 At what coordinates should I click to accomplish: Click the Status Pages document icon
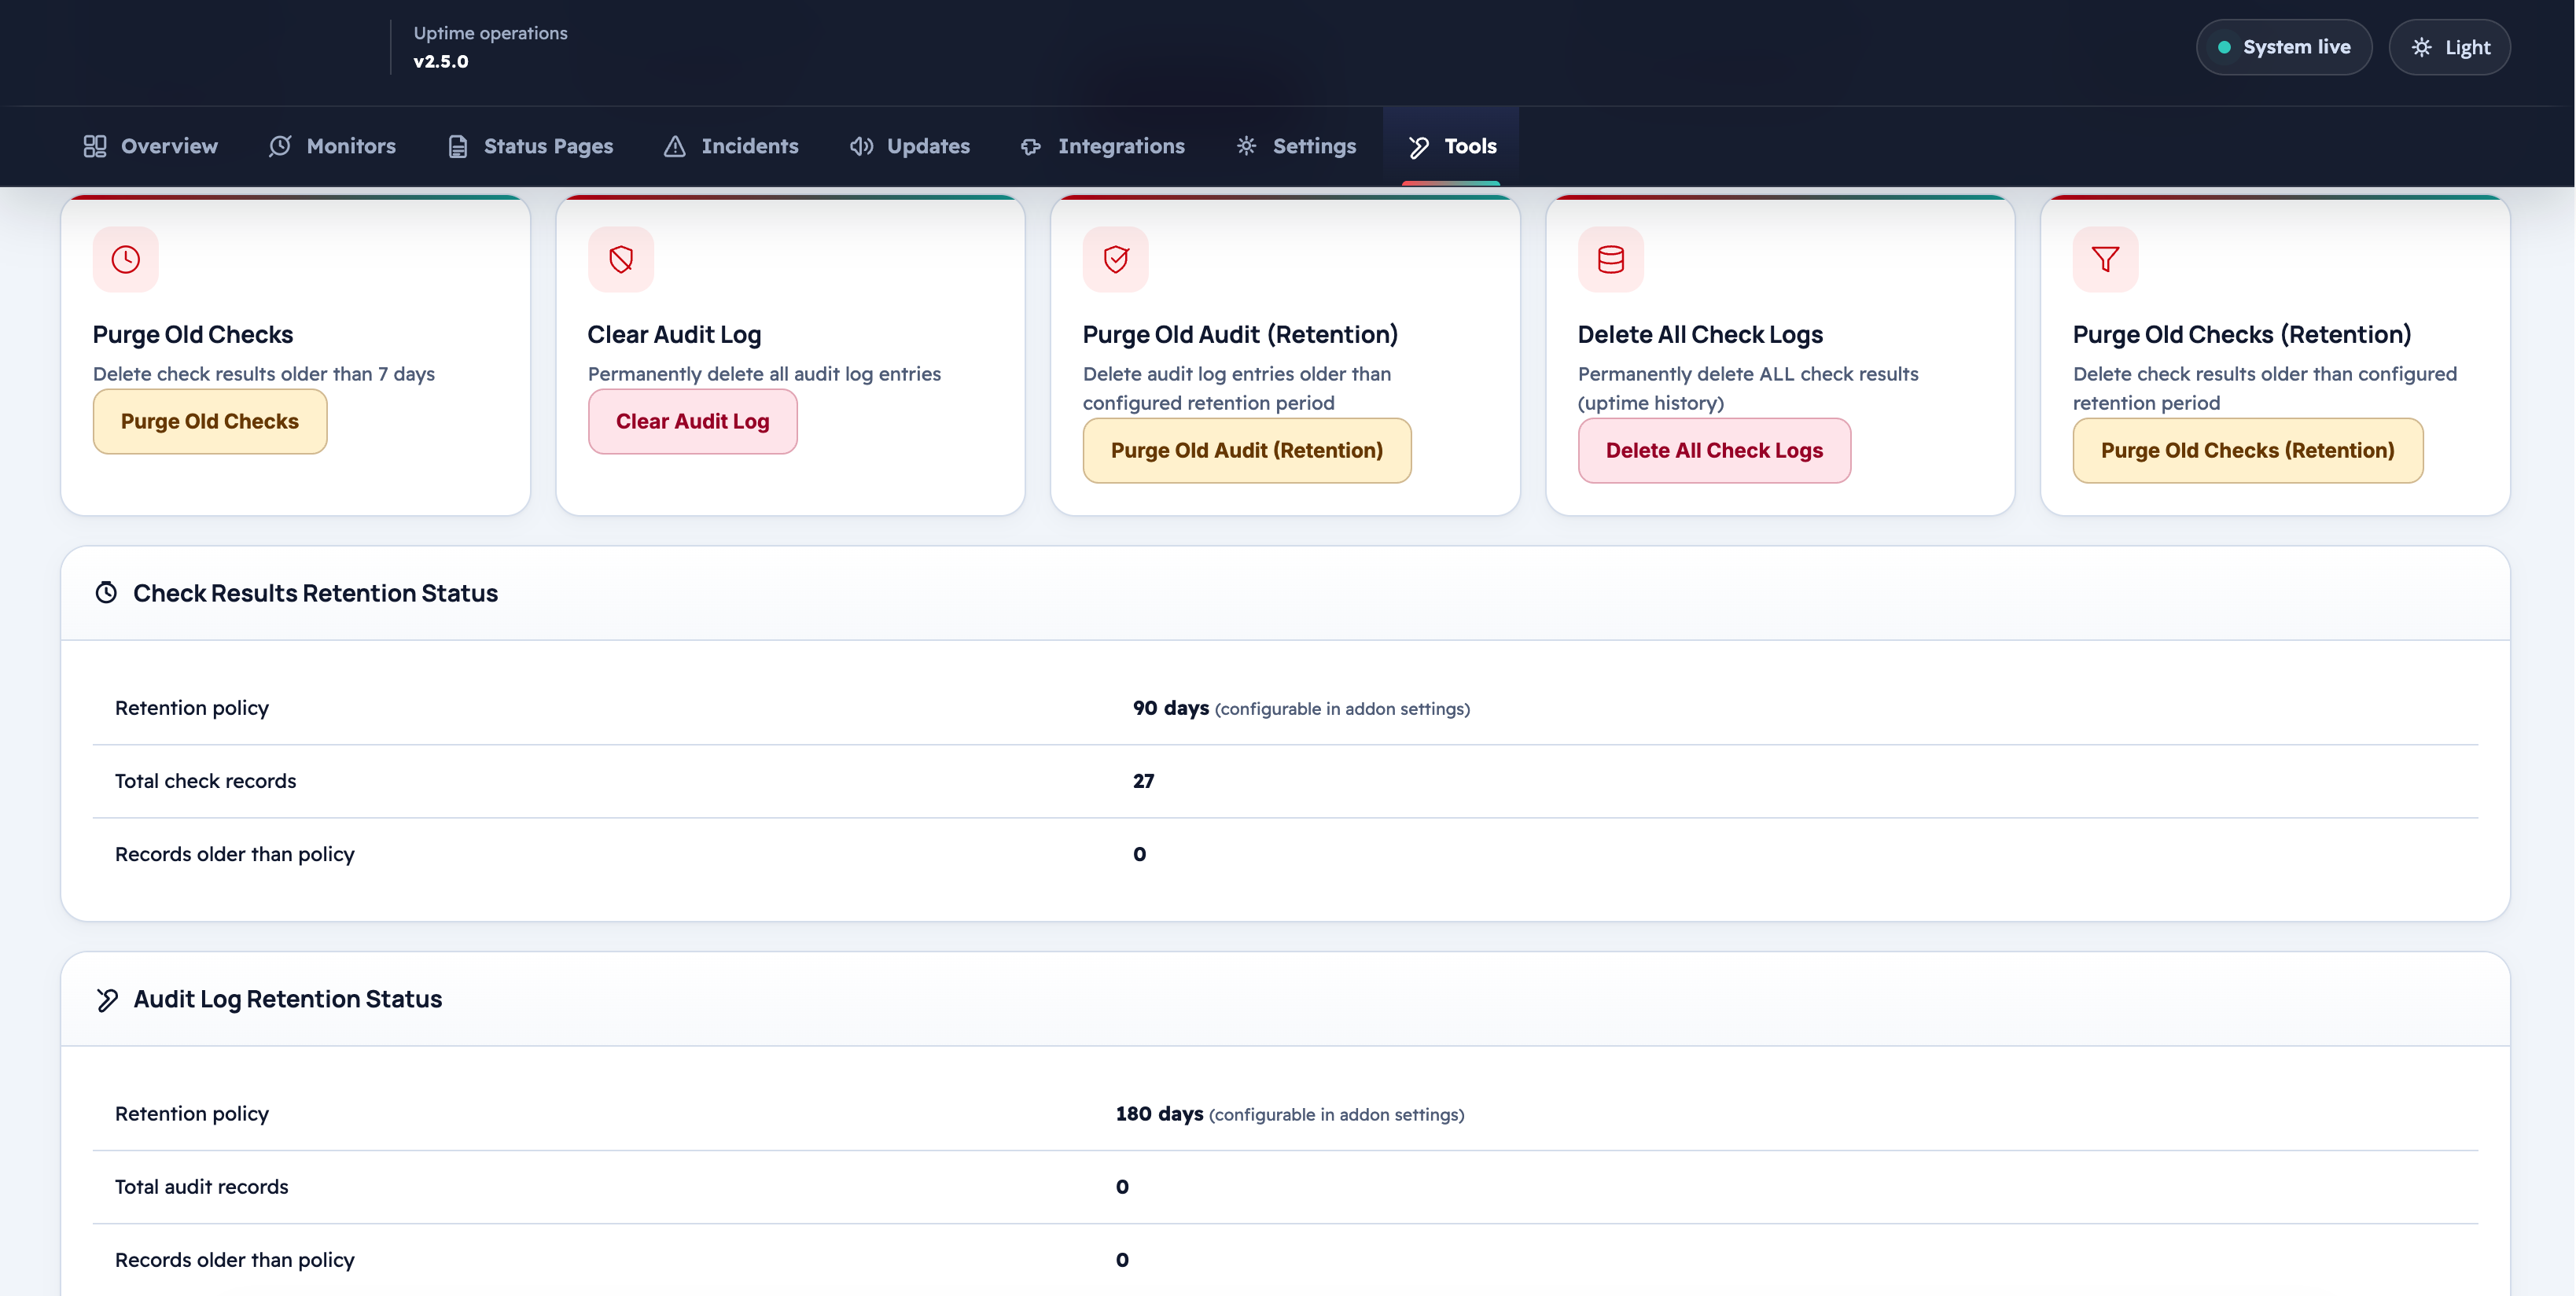(458, 146)
